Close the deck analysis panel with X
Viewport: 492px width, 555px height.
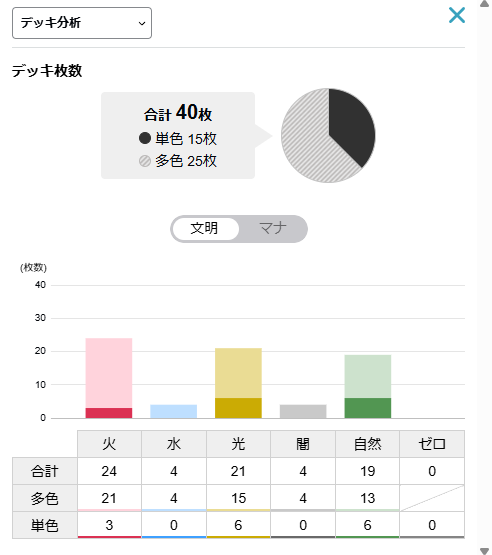[x=457, y=15]
